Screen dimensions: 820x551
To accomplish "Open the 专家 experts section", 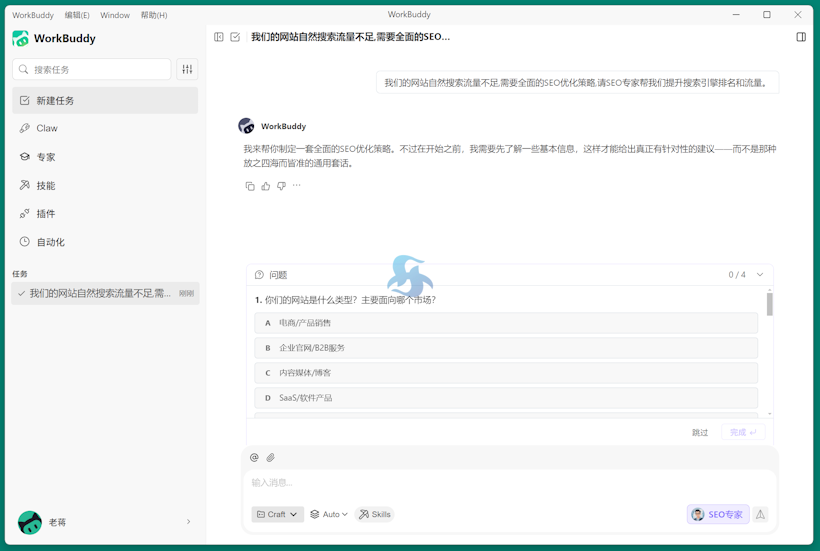I will 105,157.
